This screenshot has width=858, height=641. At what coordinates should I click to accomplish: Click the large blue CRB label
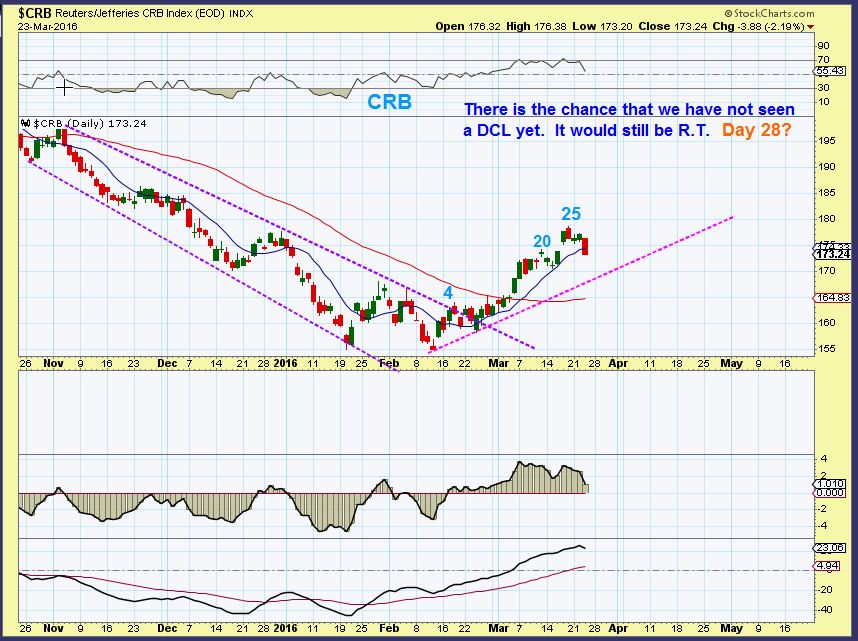tap(390, 102)
